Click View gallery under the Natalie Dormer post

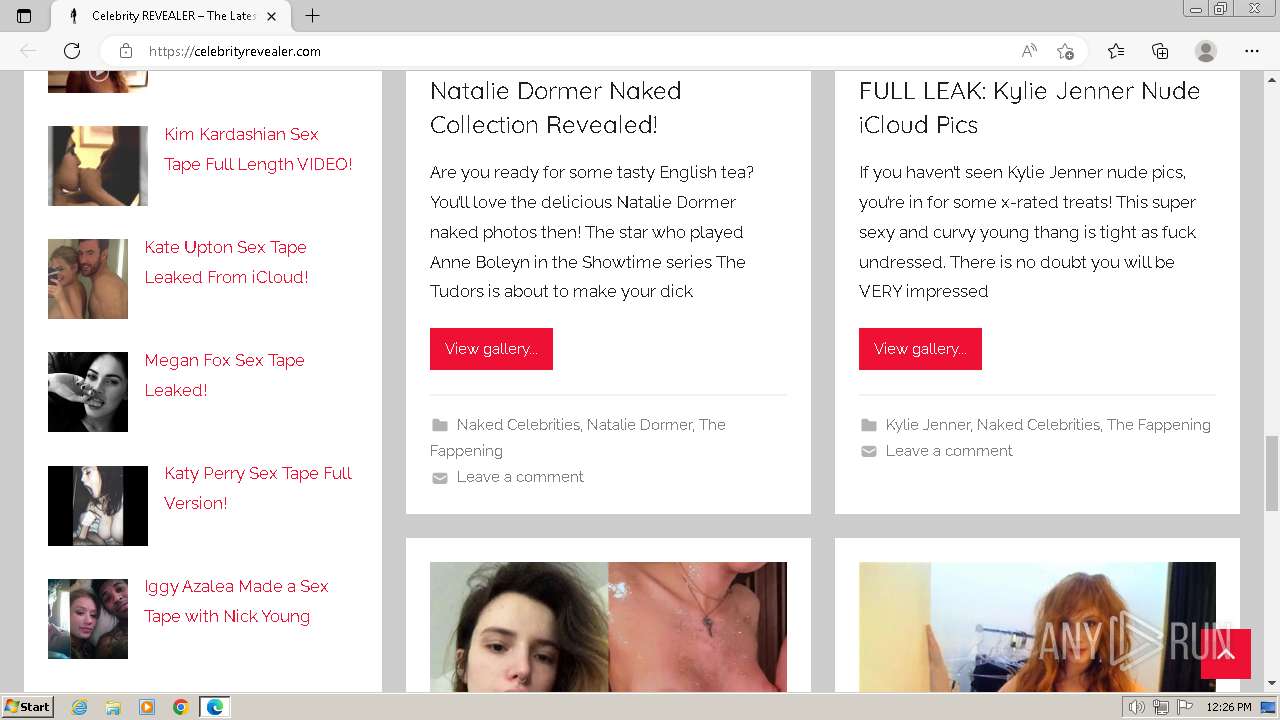pyautogui.click(x=491, y=349)
